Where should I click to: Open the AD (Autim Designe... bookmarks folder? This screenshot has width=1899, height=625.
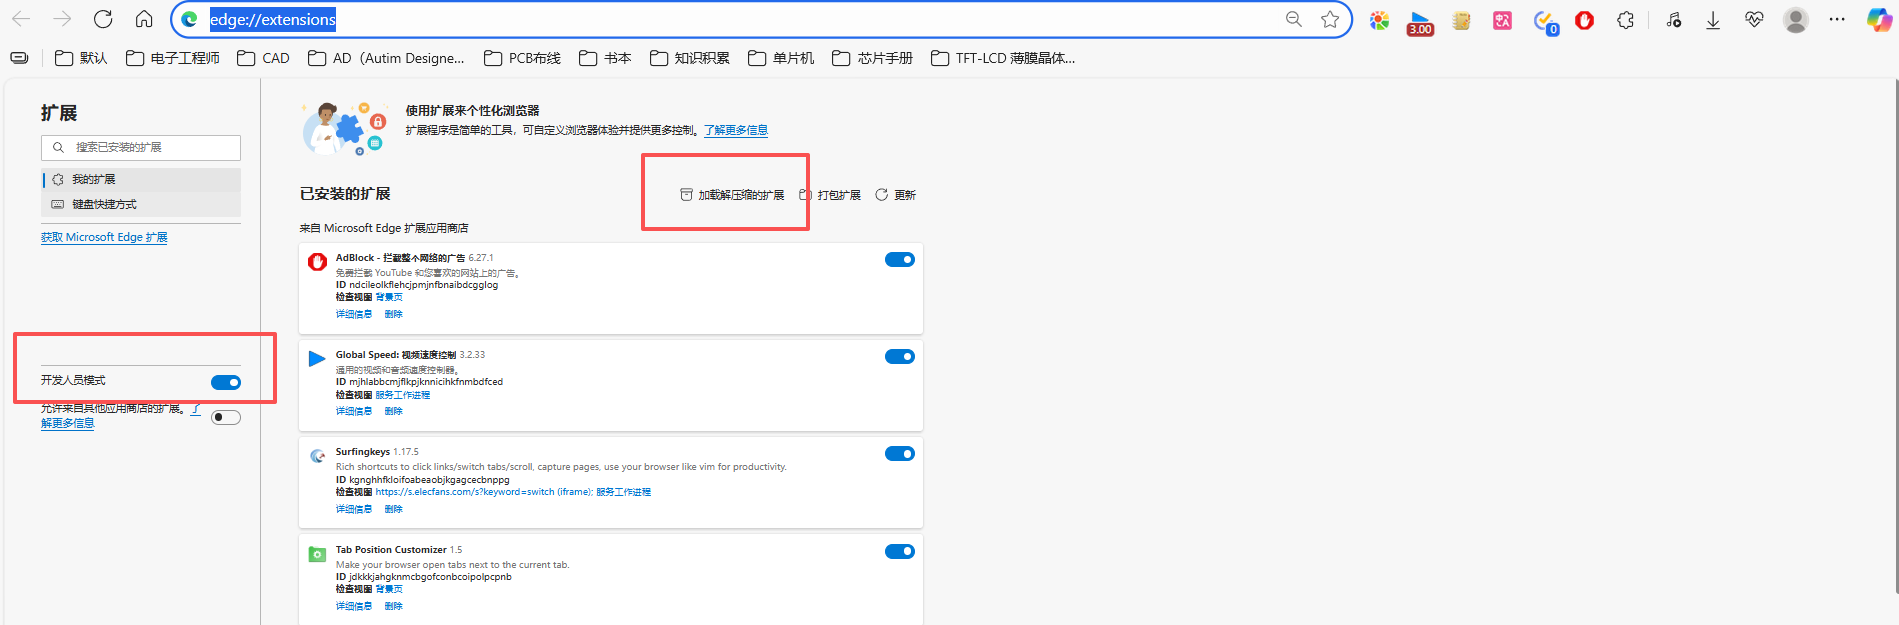[x=386, y=58]
